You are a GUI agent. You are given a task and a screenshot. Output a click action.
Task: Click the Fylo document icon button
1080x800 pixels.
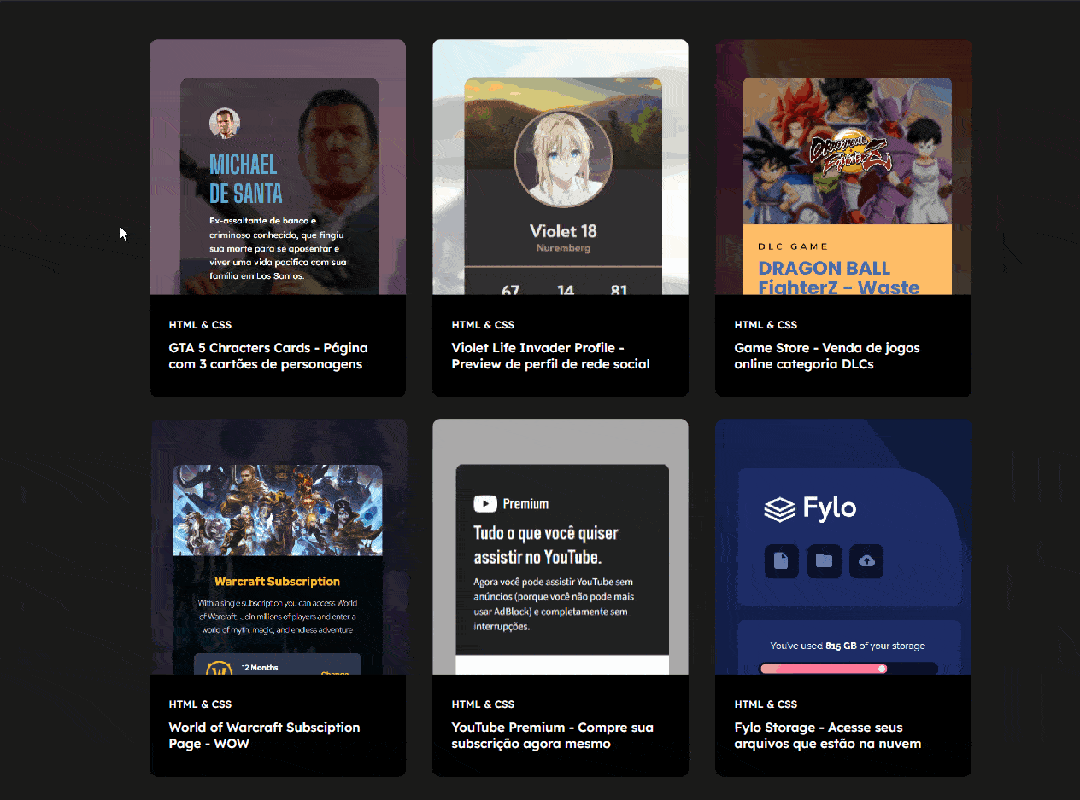(x=782, y=560)
